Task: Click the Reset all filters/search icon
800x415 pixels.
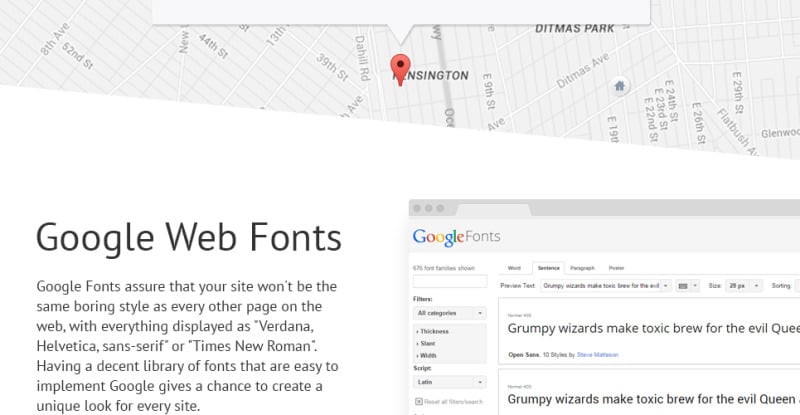Action: (x=419, y=402)
